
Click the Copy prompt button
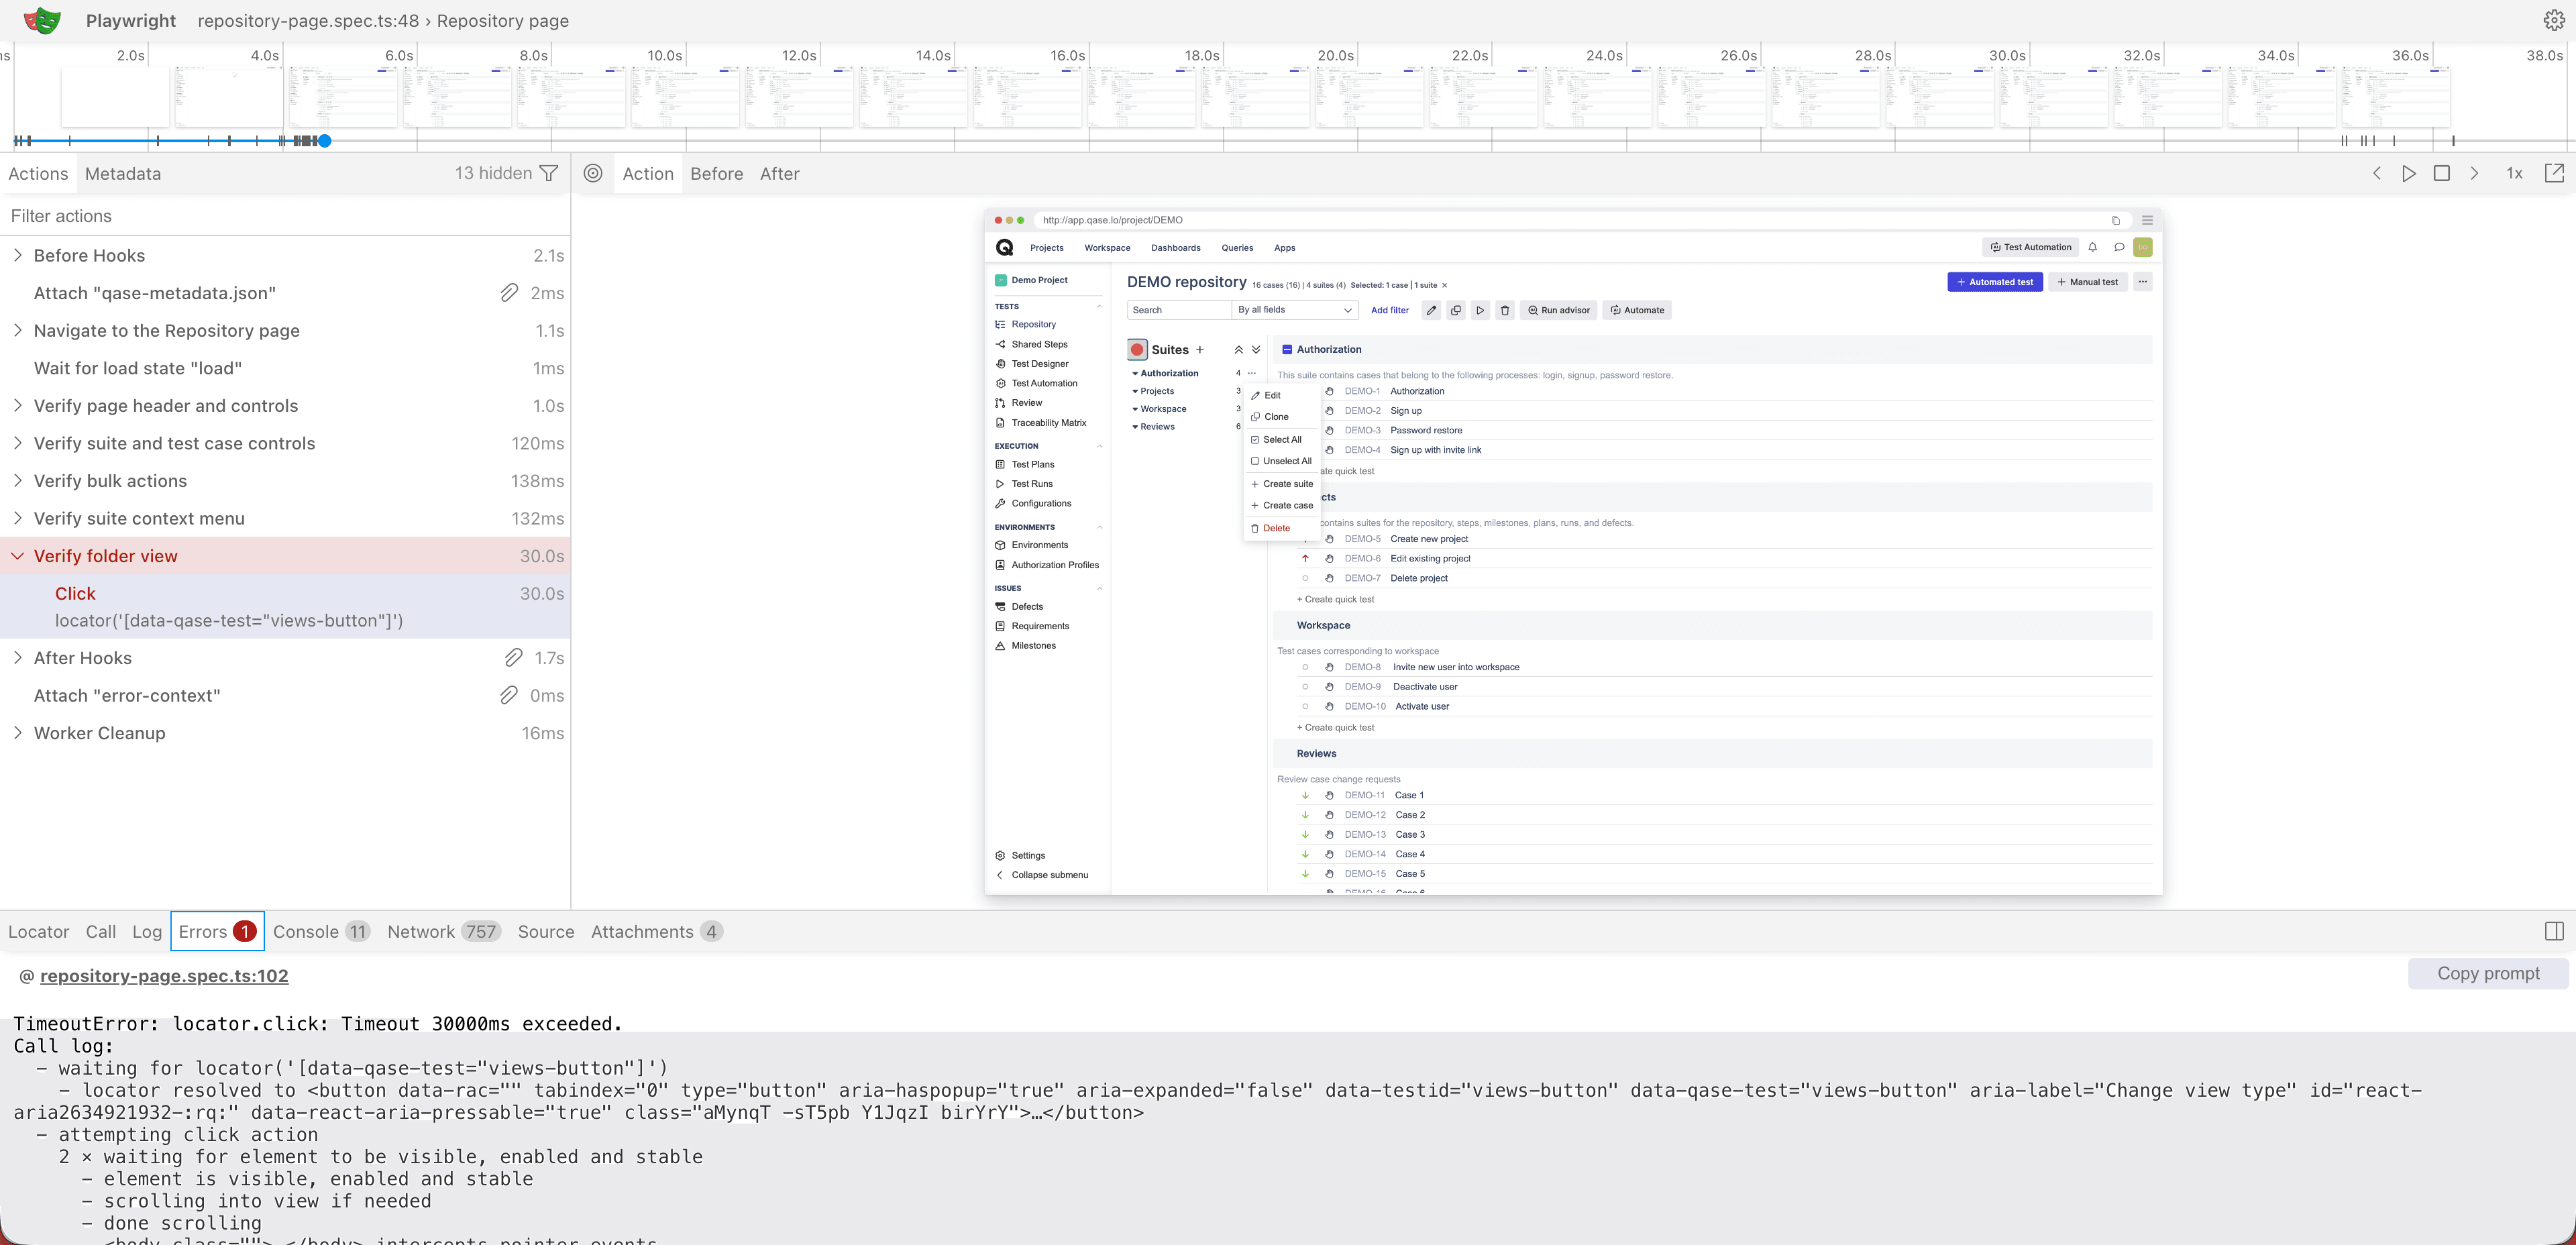(x=2488, y=973)
